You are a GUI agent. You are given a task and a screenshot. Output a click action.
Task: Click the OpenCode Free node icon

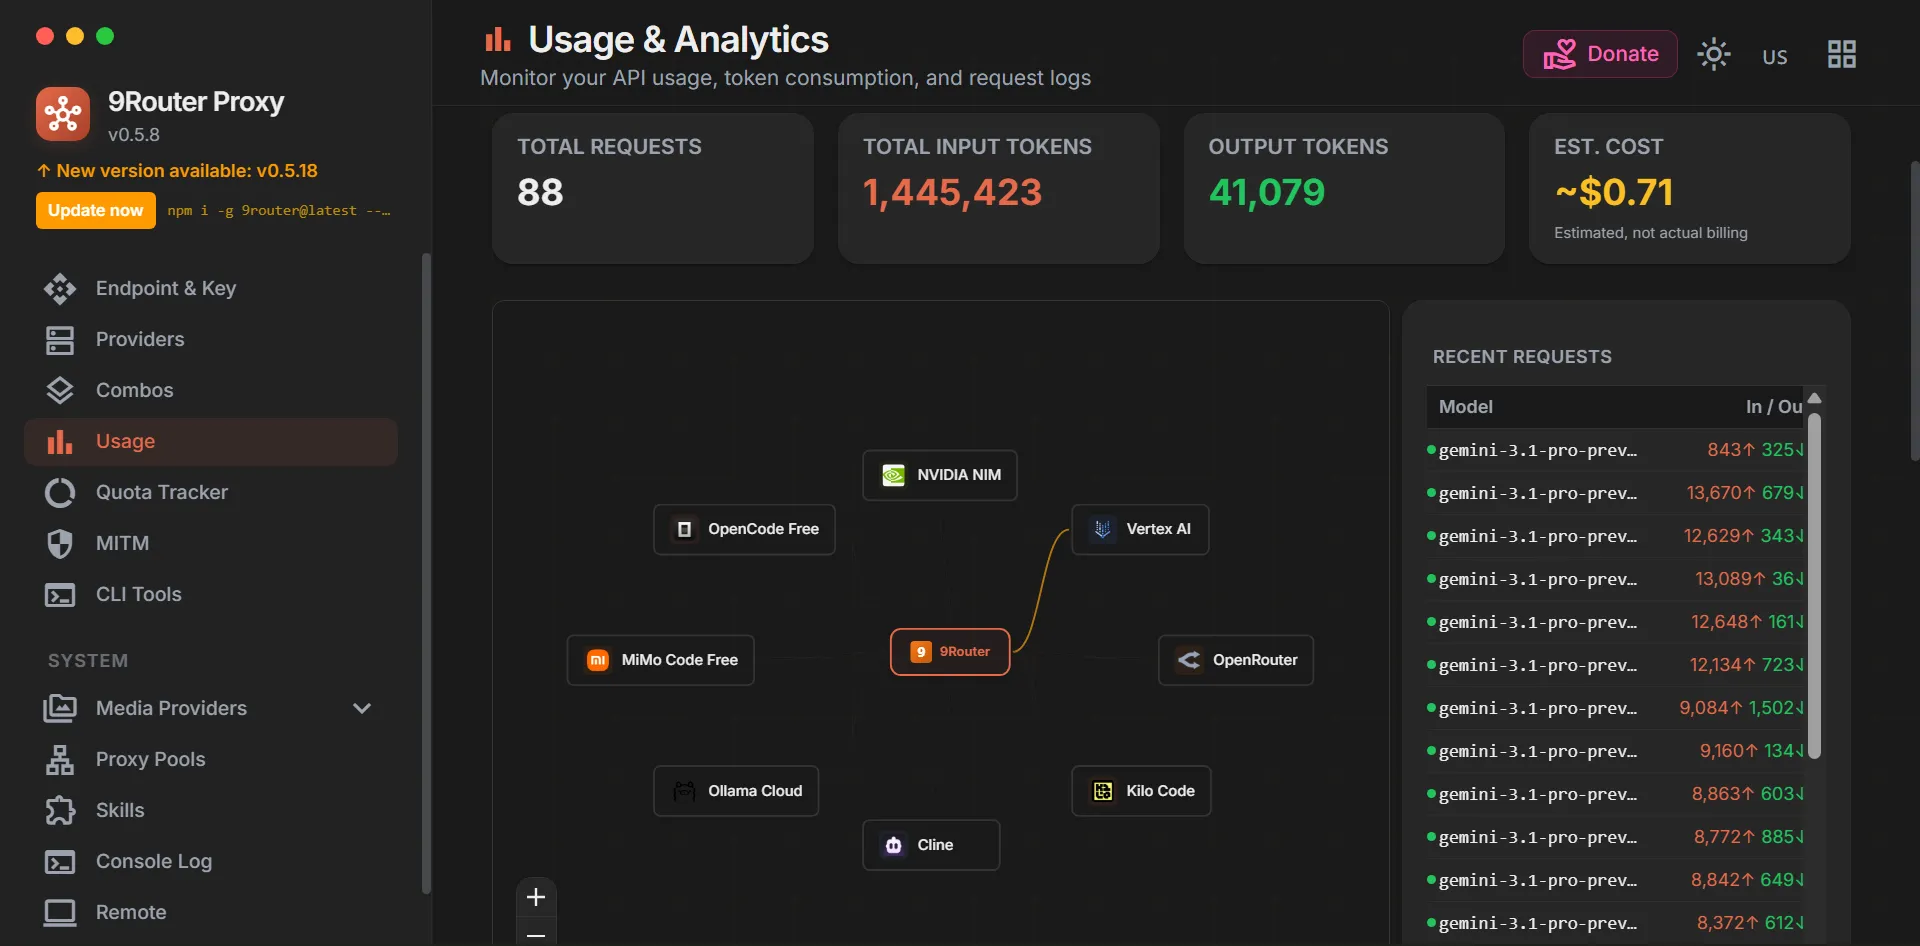(684, 529)
